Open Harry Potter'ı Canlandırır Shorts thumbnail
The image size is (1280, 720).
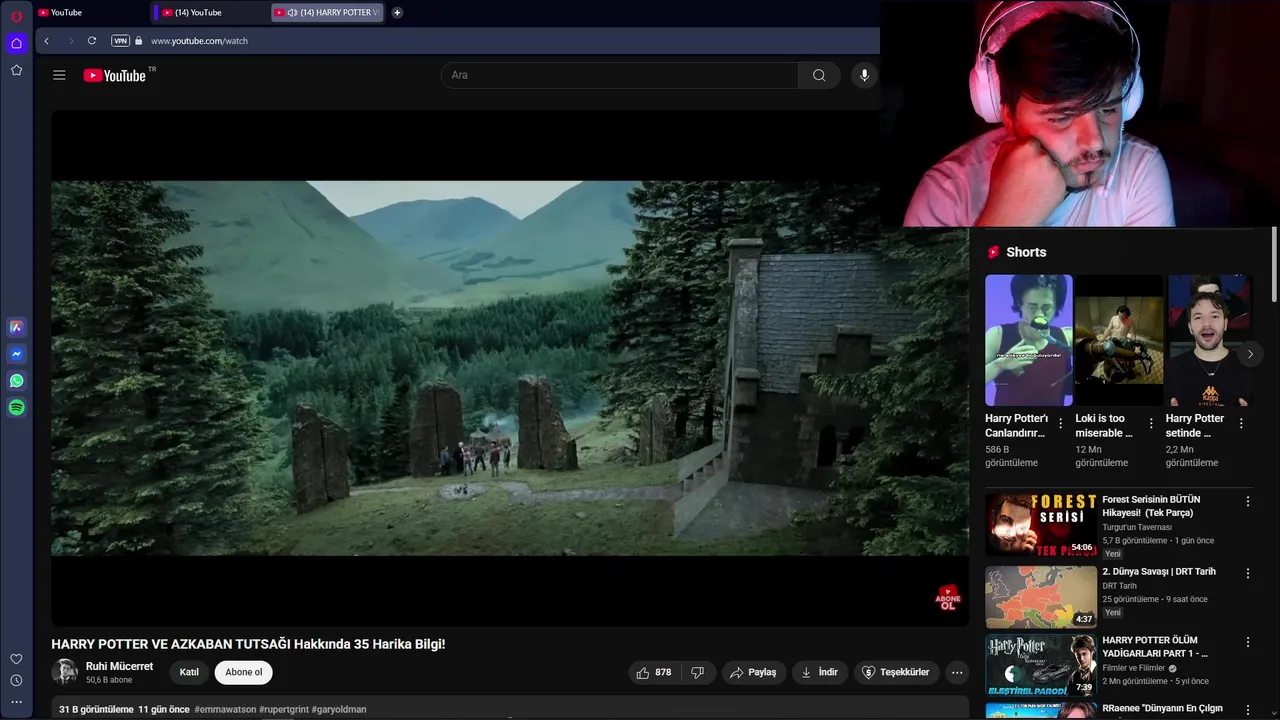pyautogui.click(x=1029, y=340)
